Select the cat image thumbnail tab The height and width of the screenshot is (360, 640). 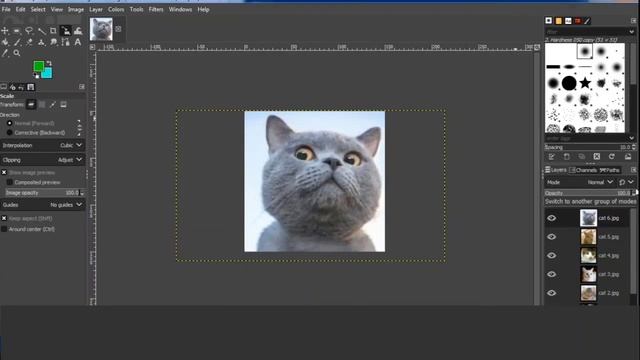101,29
